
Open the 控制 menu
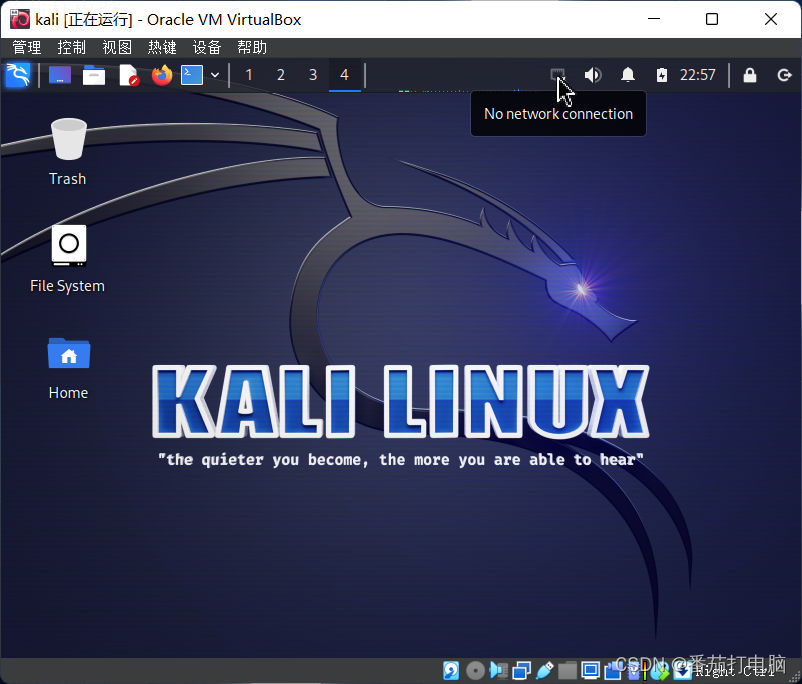(x=72, y=48)
